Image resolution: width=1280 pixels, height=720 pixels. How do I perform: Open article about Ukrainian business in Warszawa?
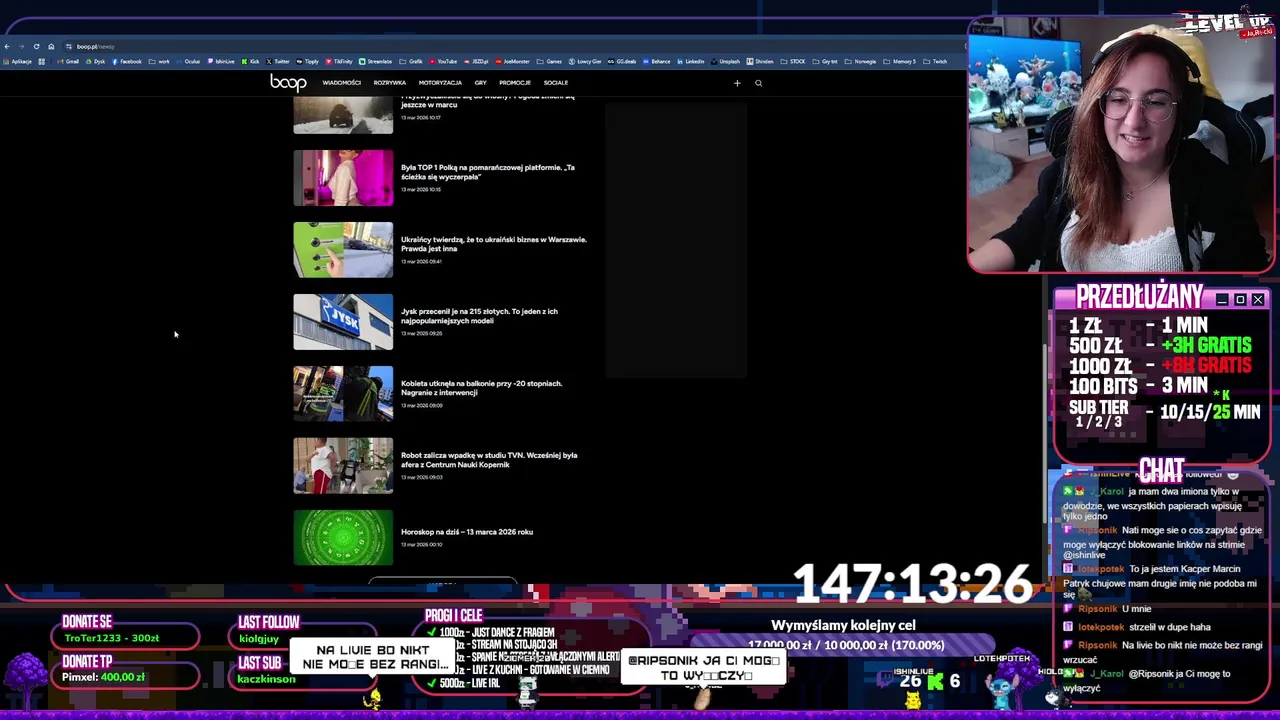pyautogui.click(x=494, y=244)
